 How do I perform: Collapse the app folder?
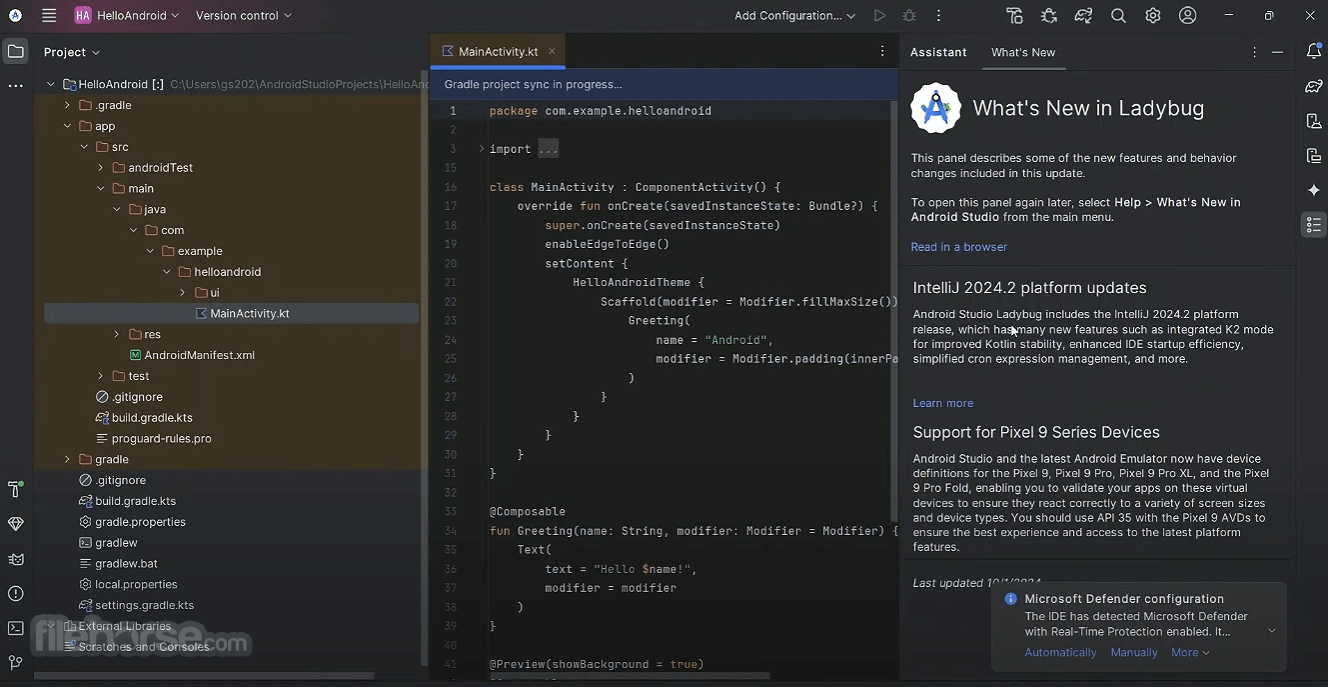point(68,126)
